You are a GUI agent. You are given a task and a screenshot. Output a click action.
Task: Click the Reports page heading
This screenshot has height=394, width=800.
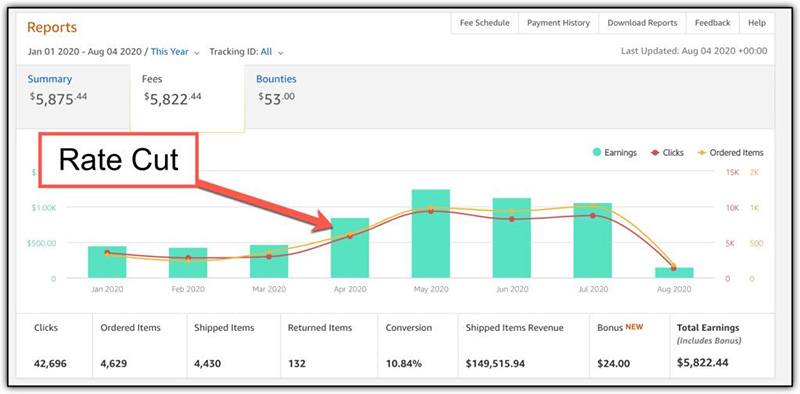(x=52, y=28)
